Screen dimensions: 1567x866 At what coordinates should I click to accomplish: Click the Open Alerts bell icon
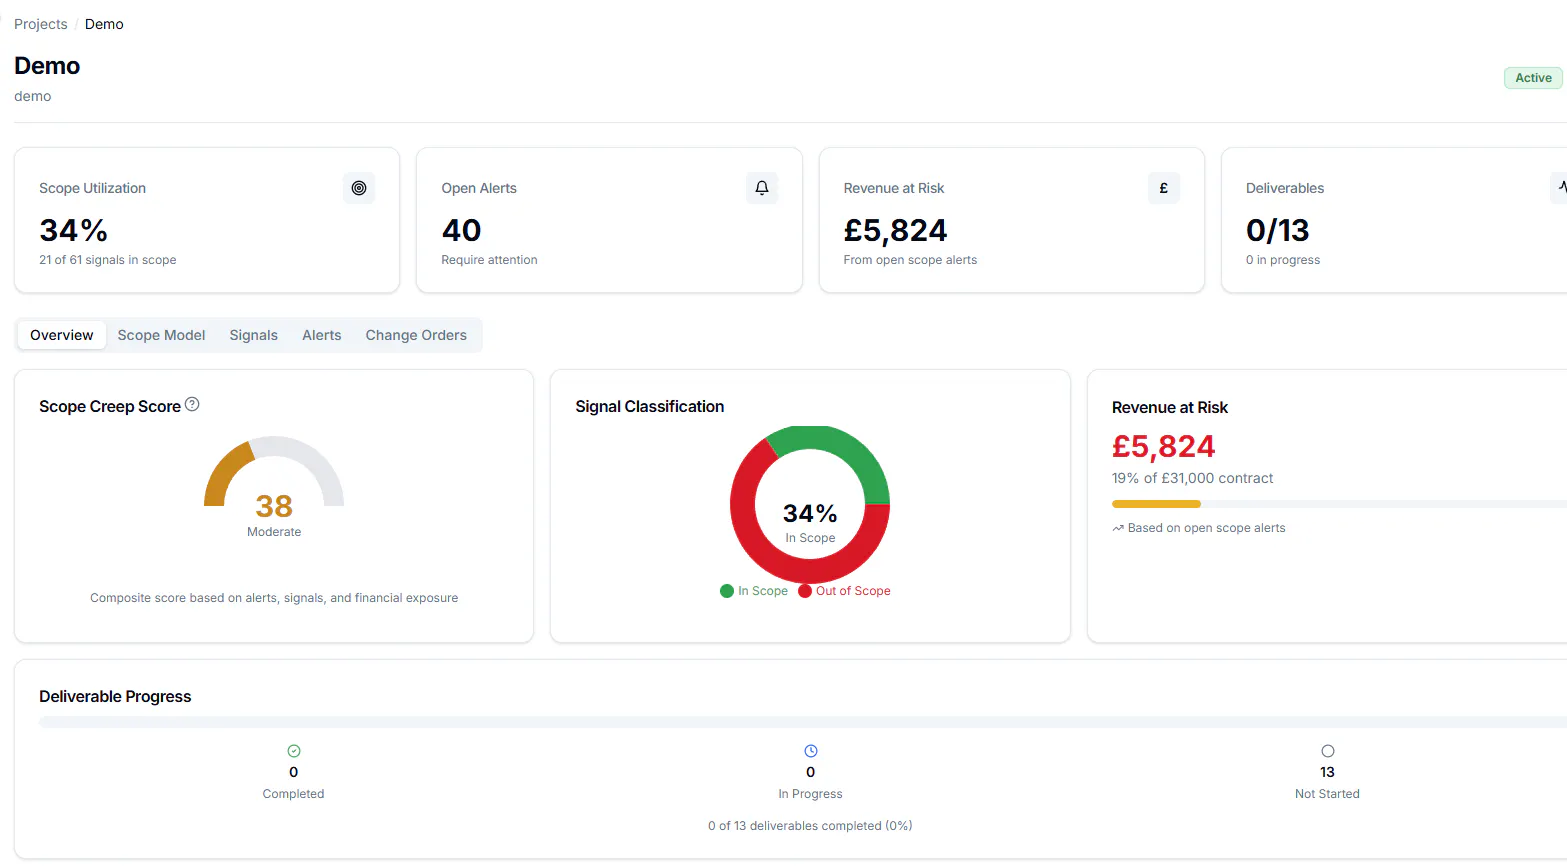tap(762, 188)
